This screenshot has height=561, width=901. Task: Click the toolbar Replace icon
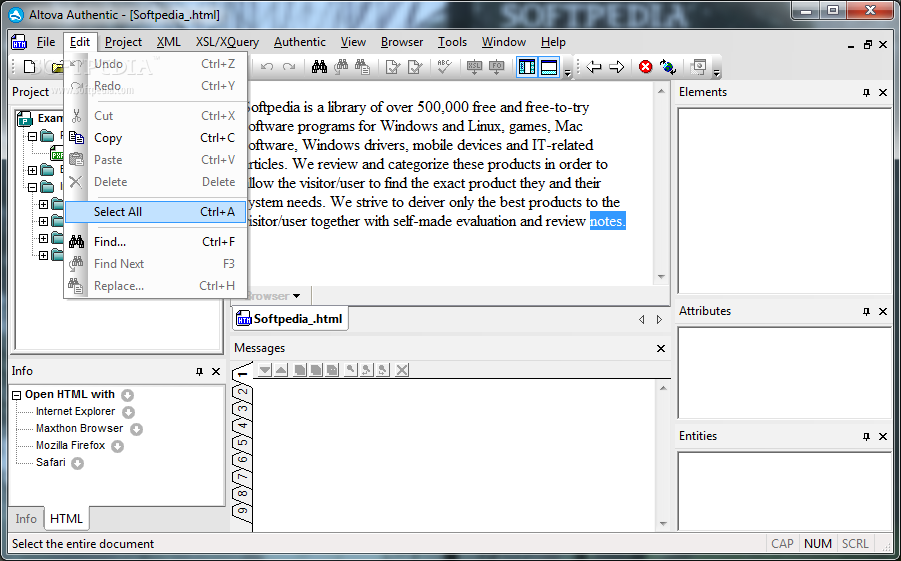(362, 67)
